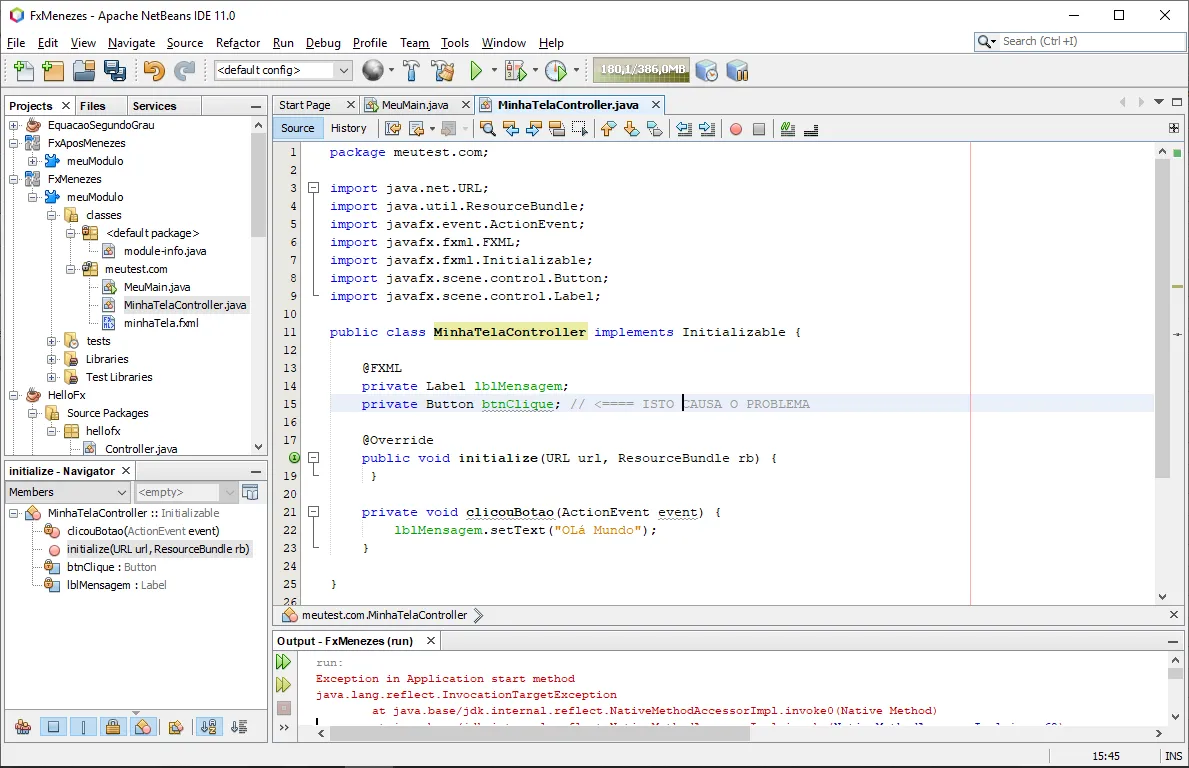The image size is (1189, 768).
Task: Toggle Show Inherited Members in Navigator
Action: (23, 727)
